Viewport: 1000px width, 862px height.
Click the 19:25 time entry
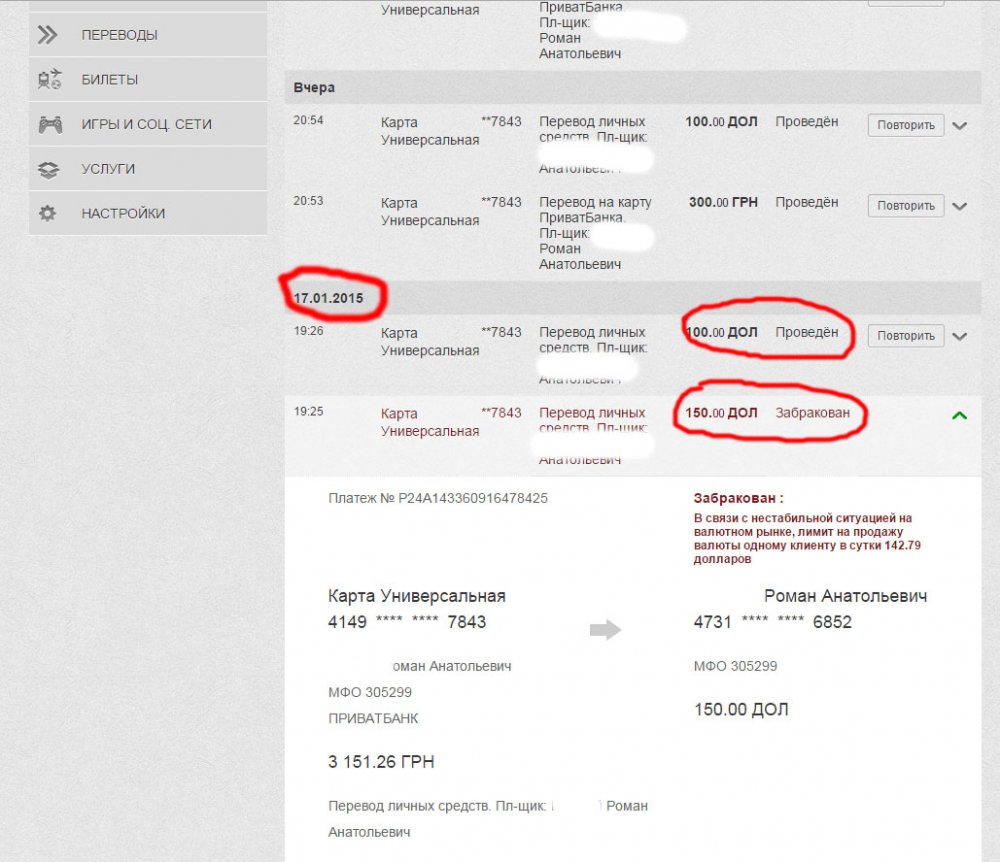pos(308,411)
